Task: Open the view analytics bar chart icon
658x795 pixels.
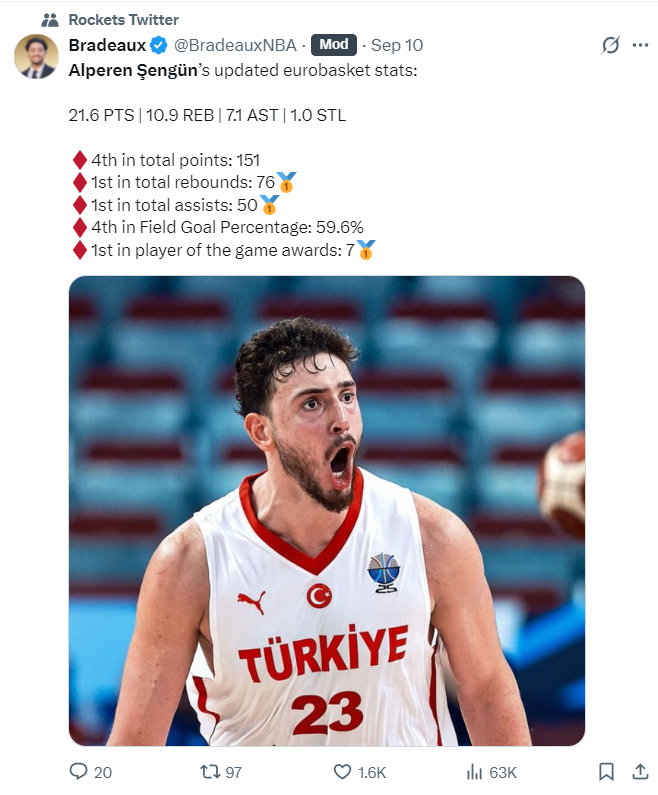Action: (x=474, y=772)
